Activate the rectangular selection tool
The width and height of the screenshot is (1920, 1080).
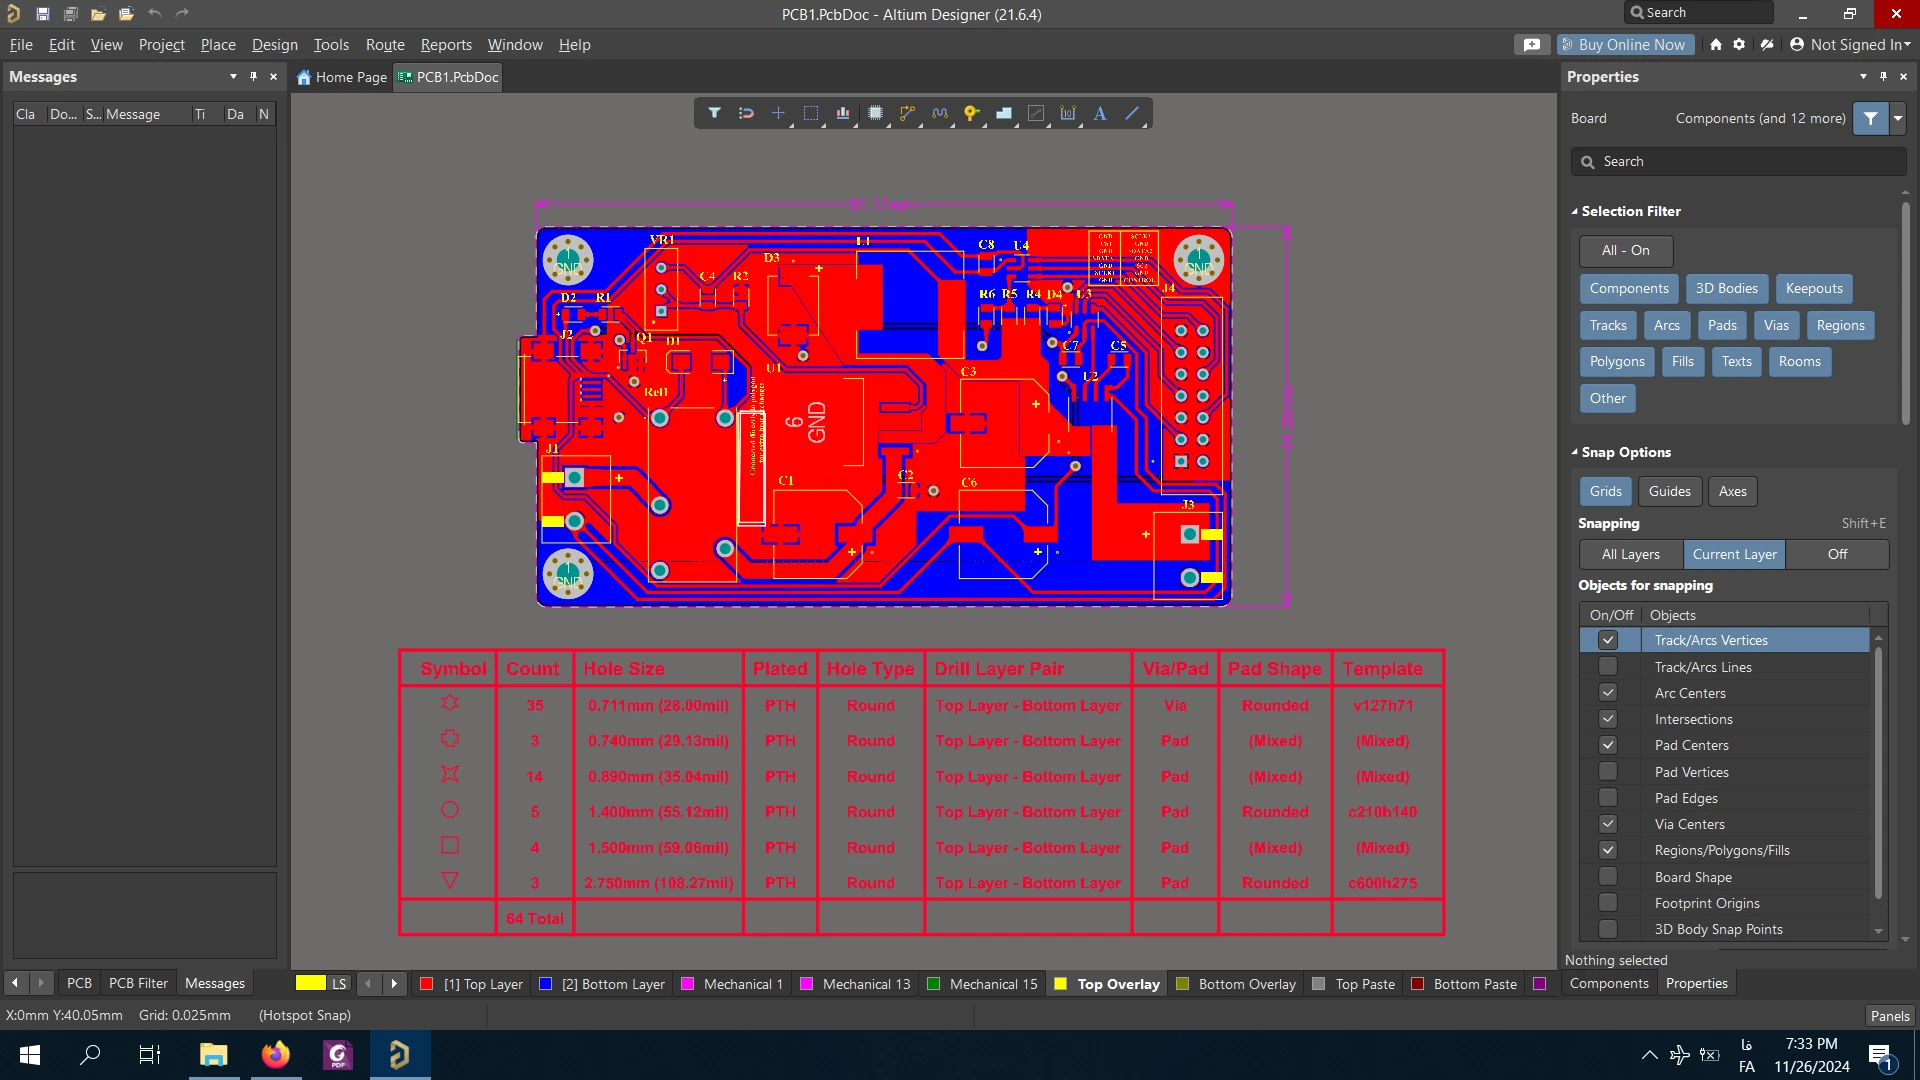point(810,113)
